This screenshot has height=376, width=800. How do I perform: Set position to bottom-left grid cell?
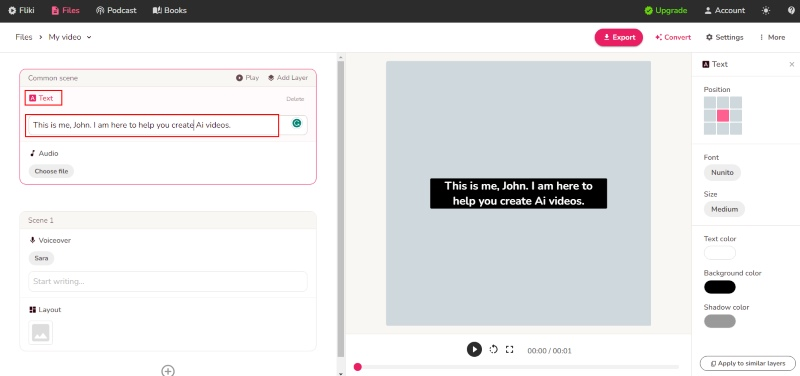pos(710,129)
